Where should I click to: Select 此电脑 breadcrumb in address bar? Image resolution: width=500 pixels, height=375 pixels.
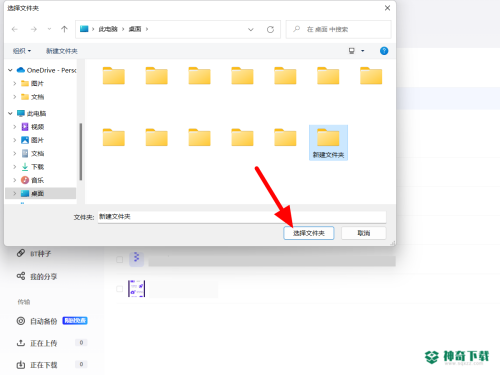tap(108, 29)
